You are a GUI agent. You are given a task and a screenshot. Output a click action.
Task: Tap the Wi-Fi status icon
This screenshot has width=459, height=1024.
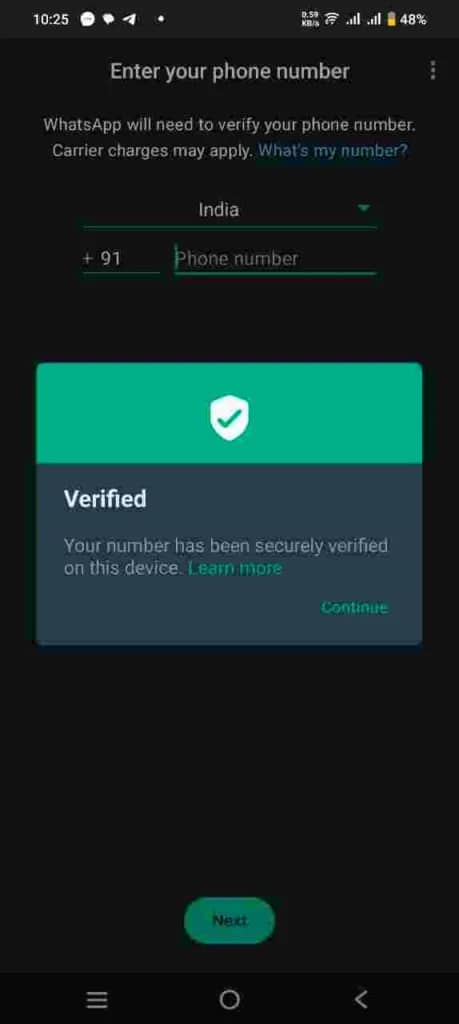332,19
